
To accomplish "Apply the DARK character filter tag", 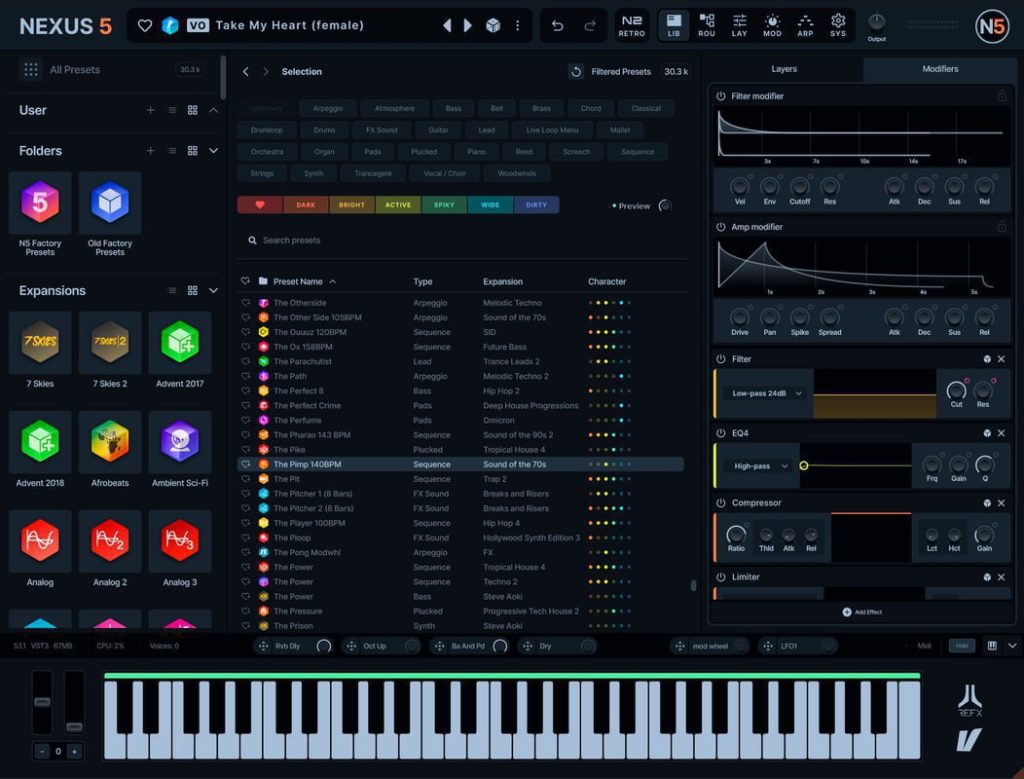I will 304,205.
